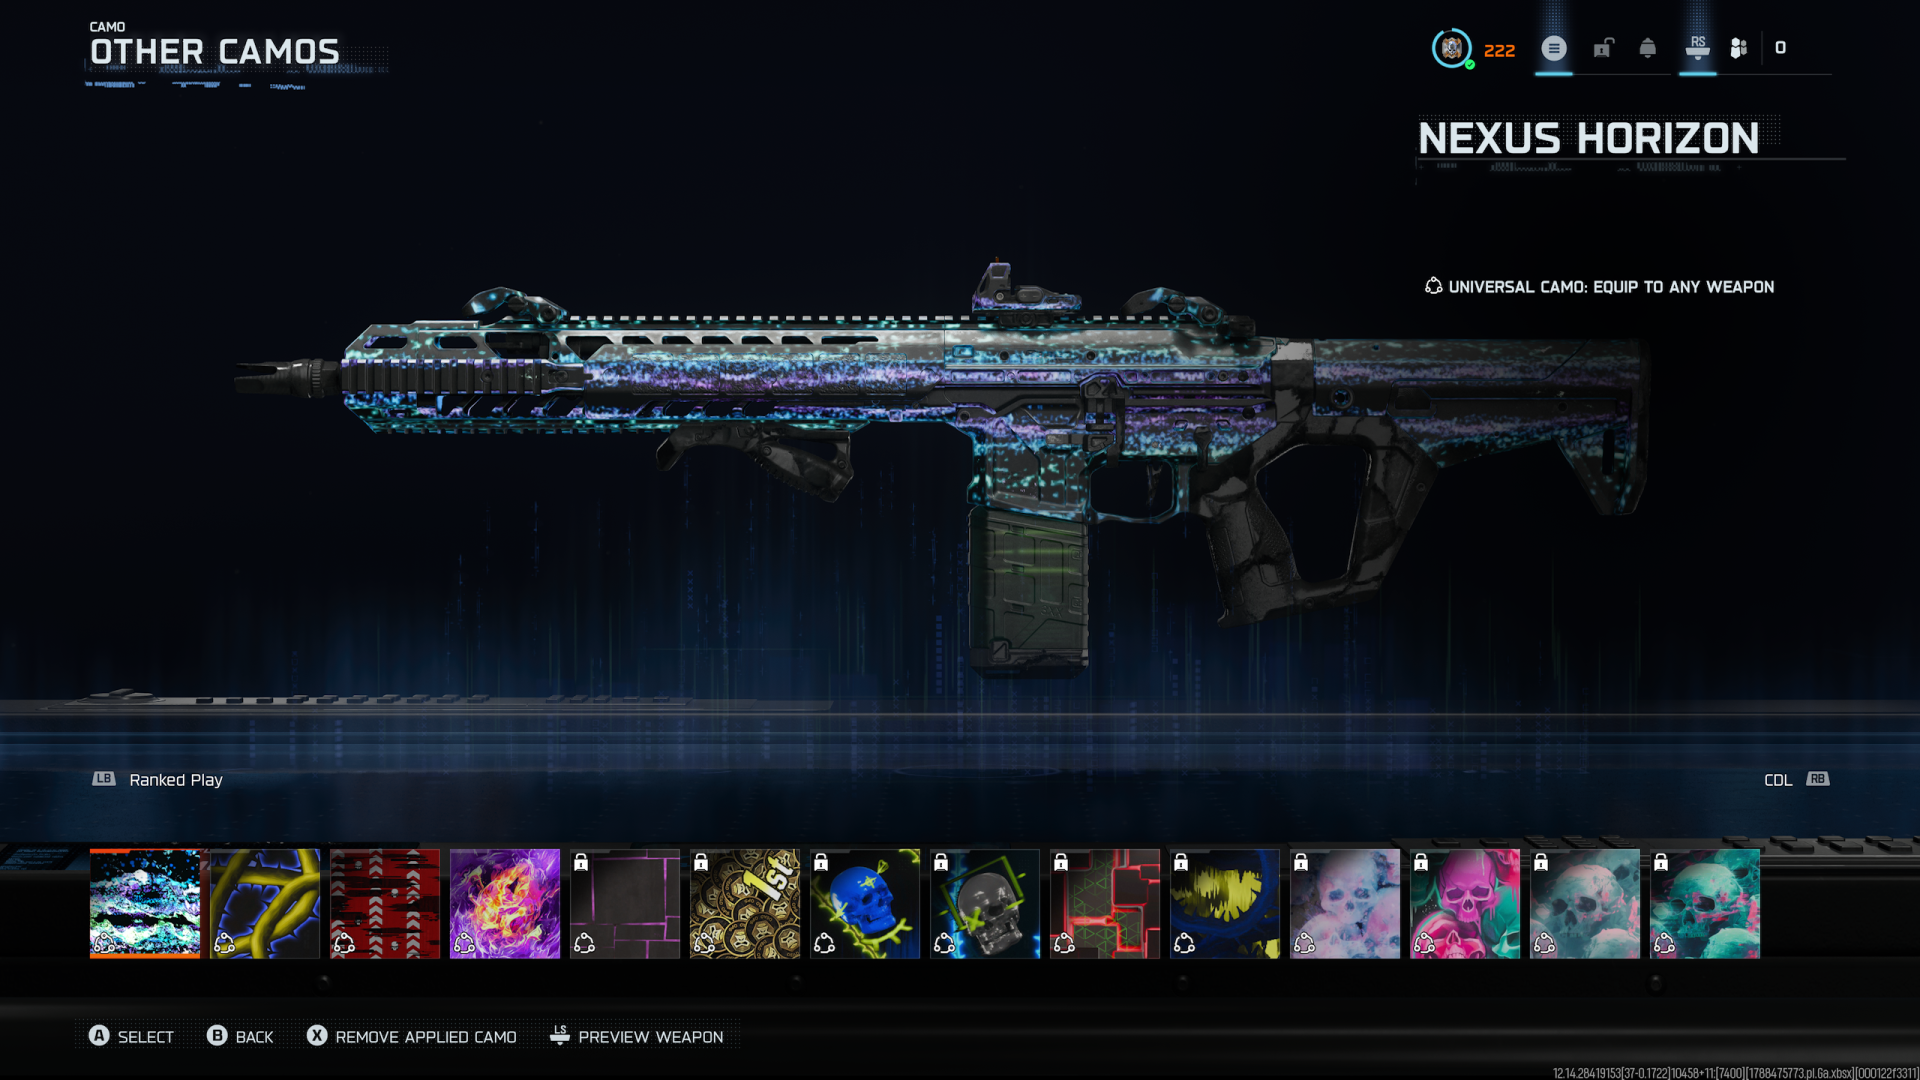1920x1080 pixels.
Task: Select the locked grey-teal skulls camo
Action: pos(1585,904)
